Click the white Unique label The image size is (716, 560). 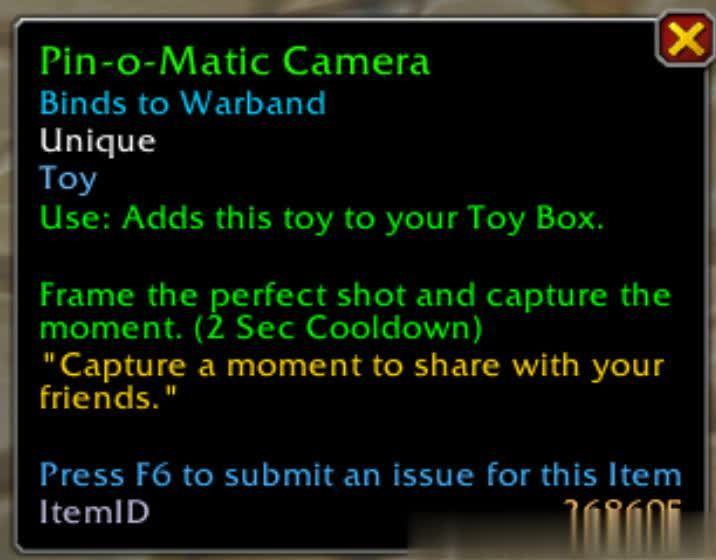coord(98,142)
